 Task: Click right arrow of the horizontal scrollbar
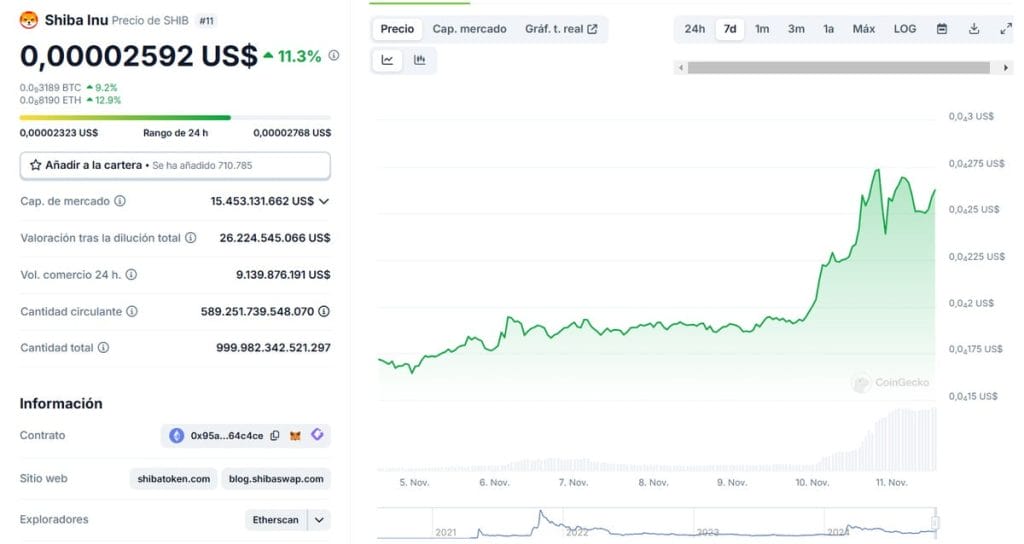1006,67
